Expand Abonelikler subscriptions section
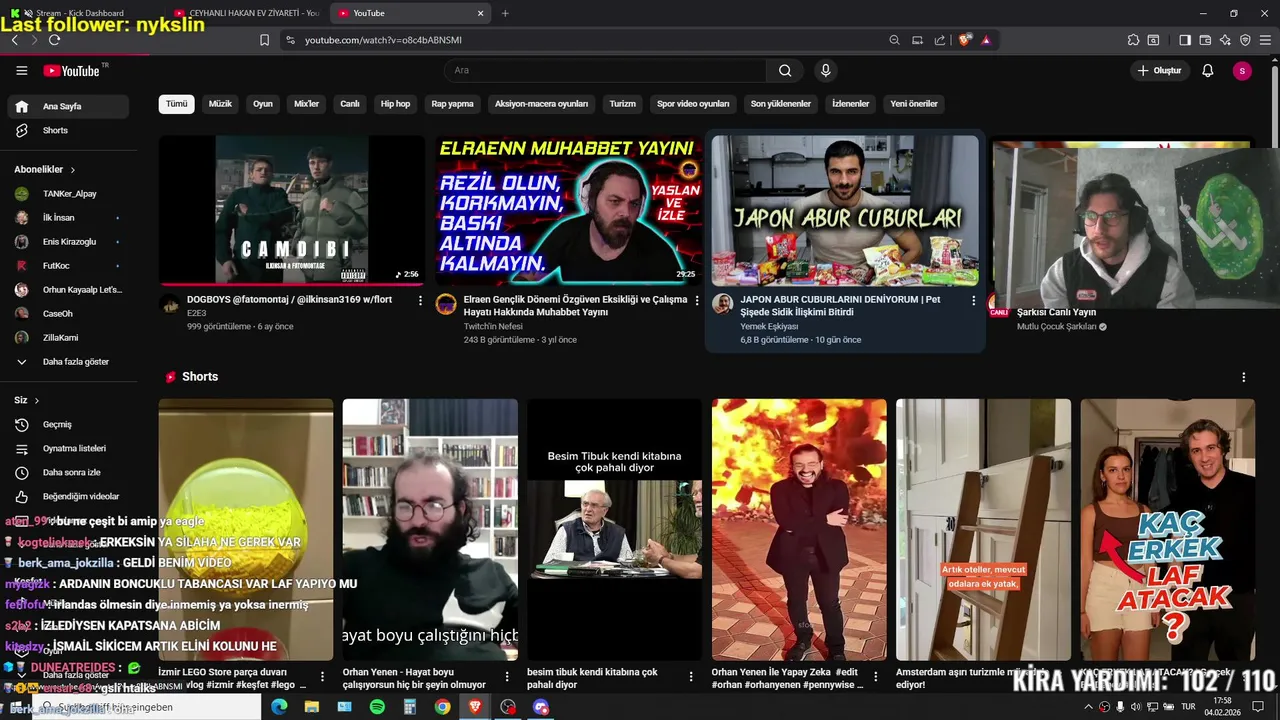Image resolution: width=1280 pixels, height=720 pixels. point(45,170)
